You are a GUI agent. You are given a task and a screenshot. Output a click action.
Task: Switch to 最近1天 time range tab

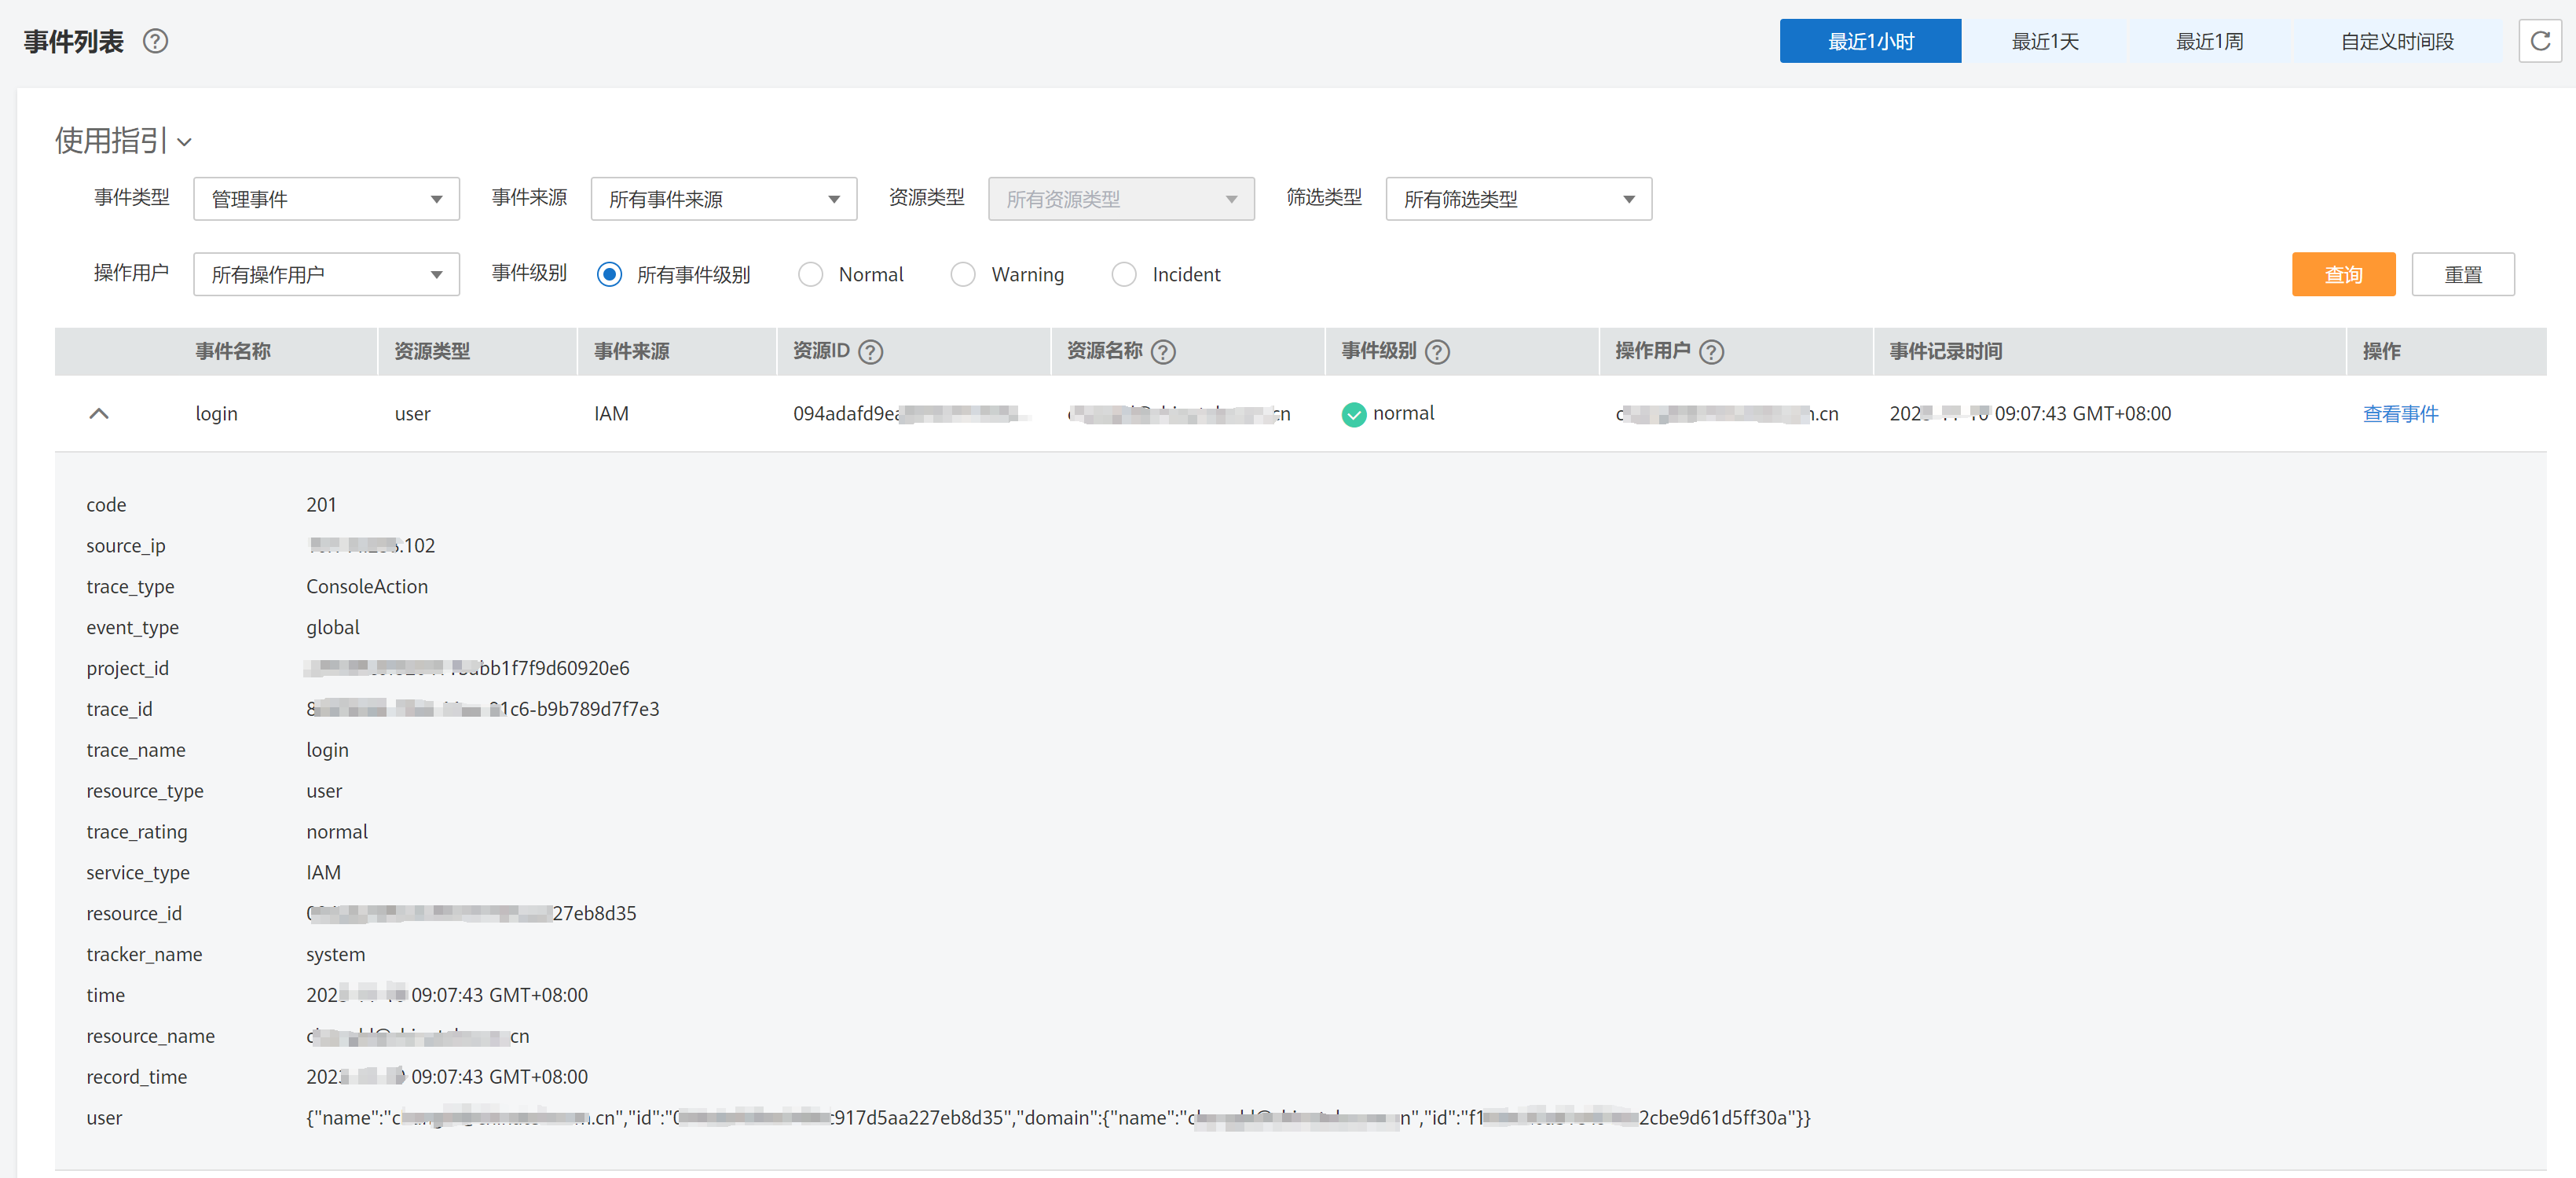(x=2044, y=41)
